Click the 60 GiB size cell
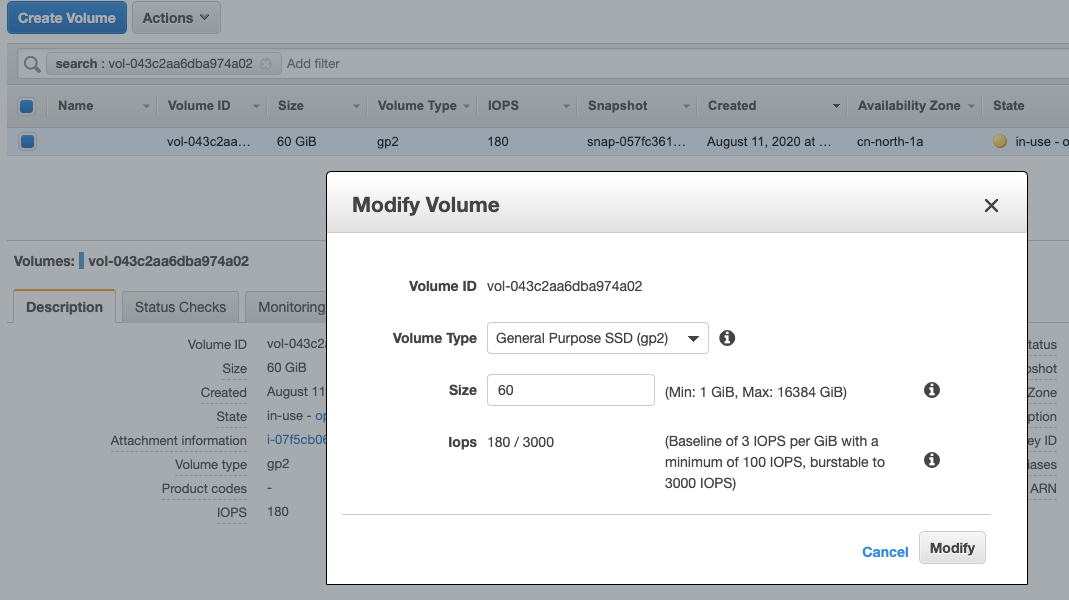This screenshot has height=600, width=1069. [x=297, y=142]
